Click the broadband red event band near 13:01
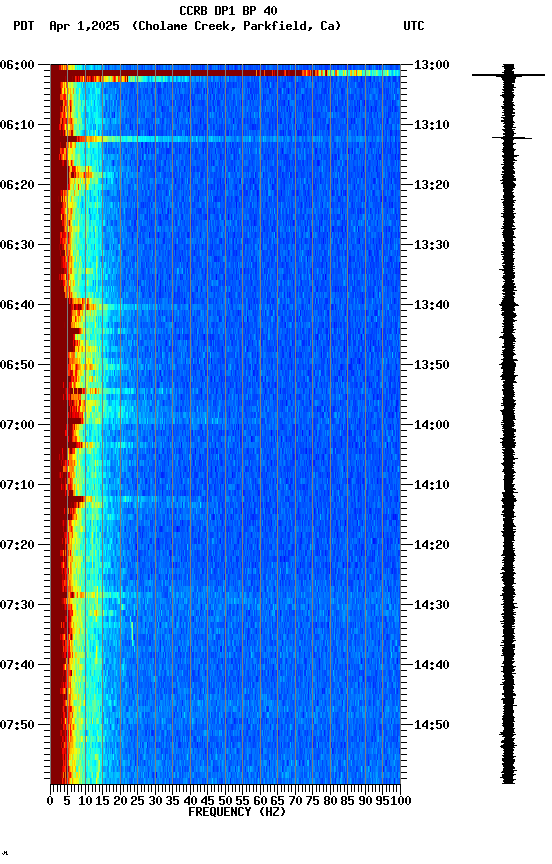 225,73
